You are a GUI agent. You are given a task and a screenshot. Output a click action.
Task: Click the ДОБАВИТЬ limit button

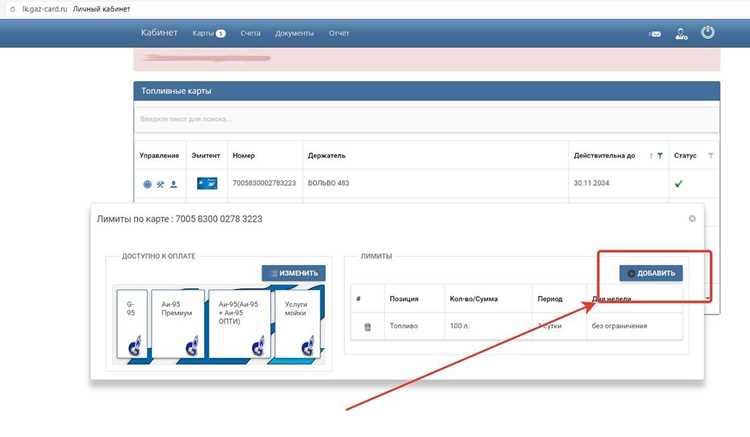[x=651, y=273]
